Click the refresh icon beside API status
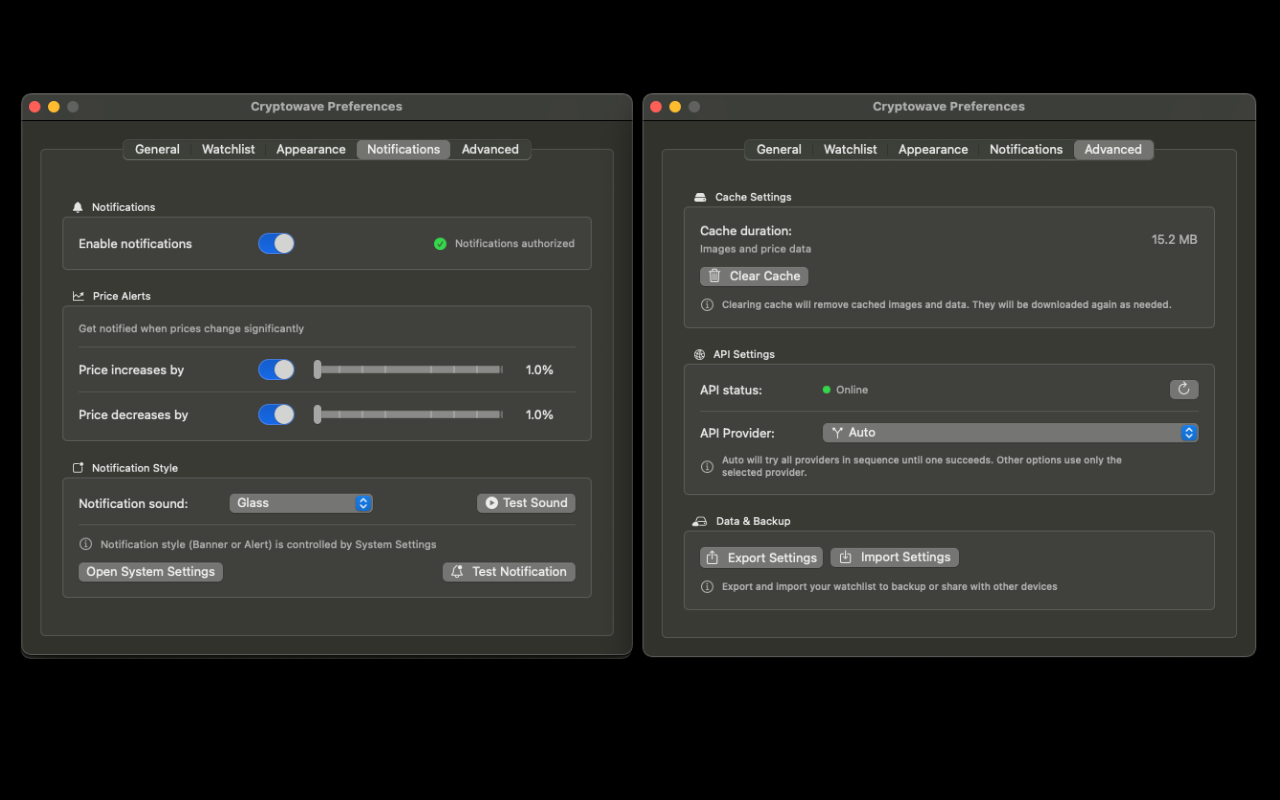This screenshot has height=800, width=1280. coord(1184,389)
